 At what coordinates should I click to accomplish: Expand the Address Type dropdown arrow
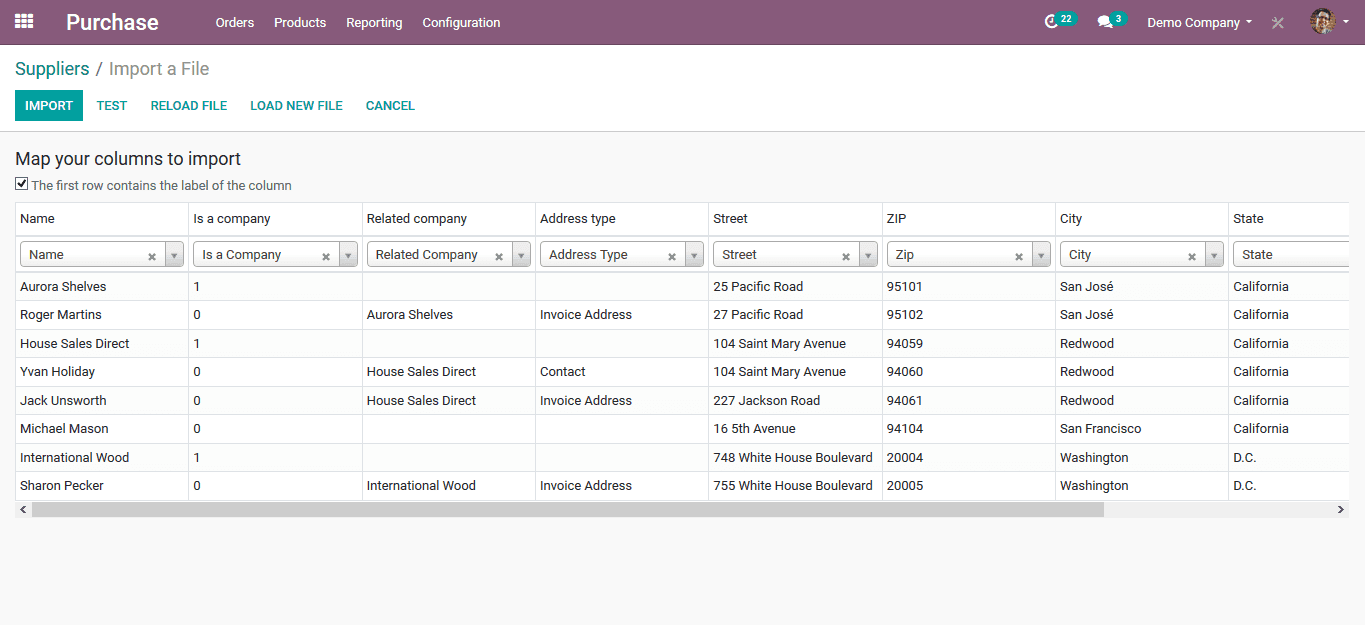[694, 255]
